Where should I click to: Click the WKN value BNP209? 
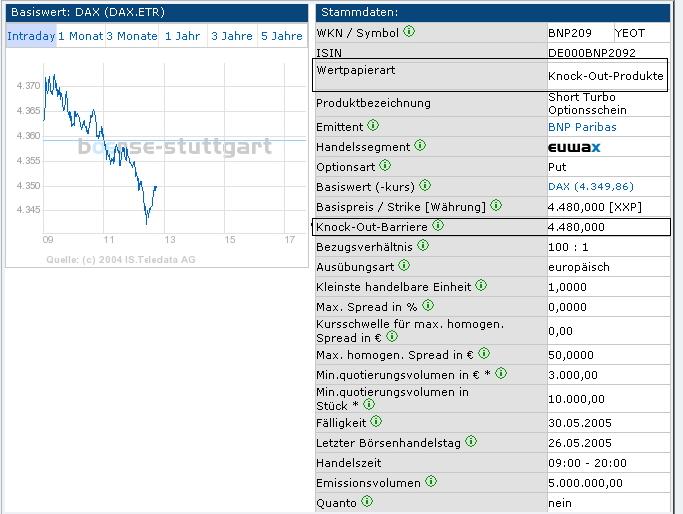570,33
